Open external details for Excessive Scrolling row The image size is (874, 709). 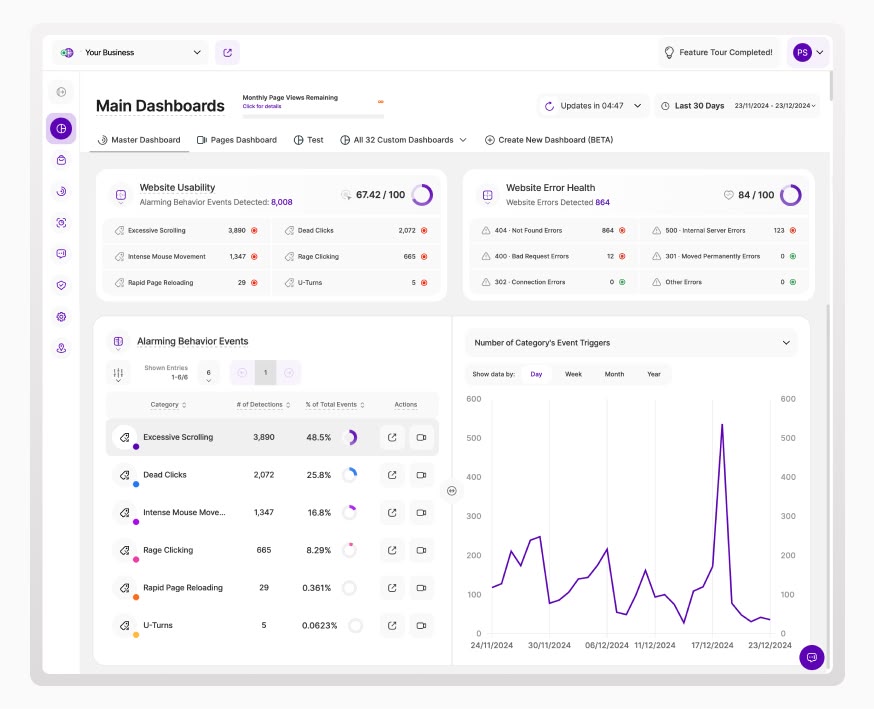pos(392,437)
